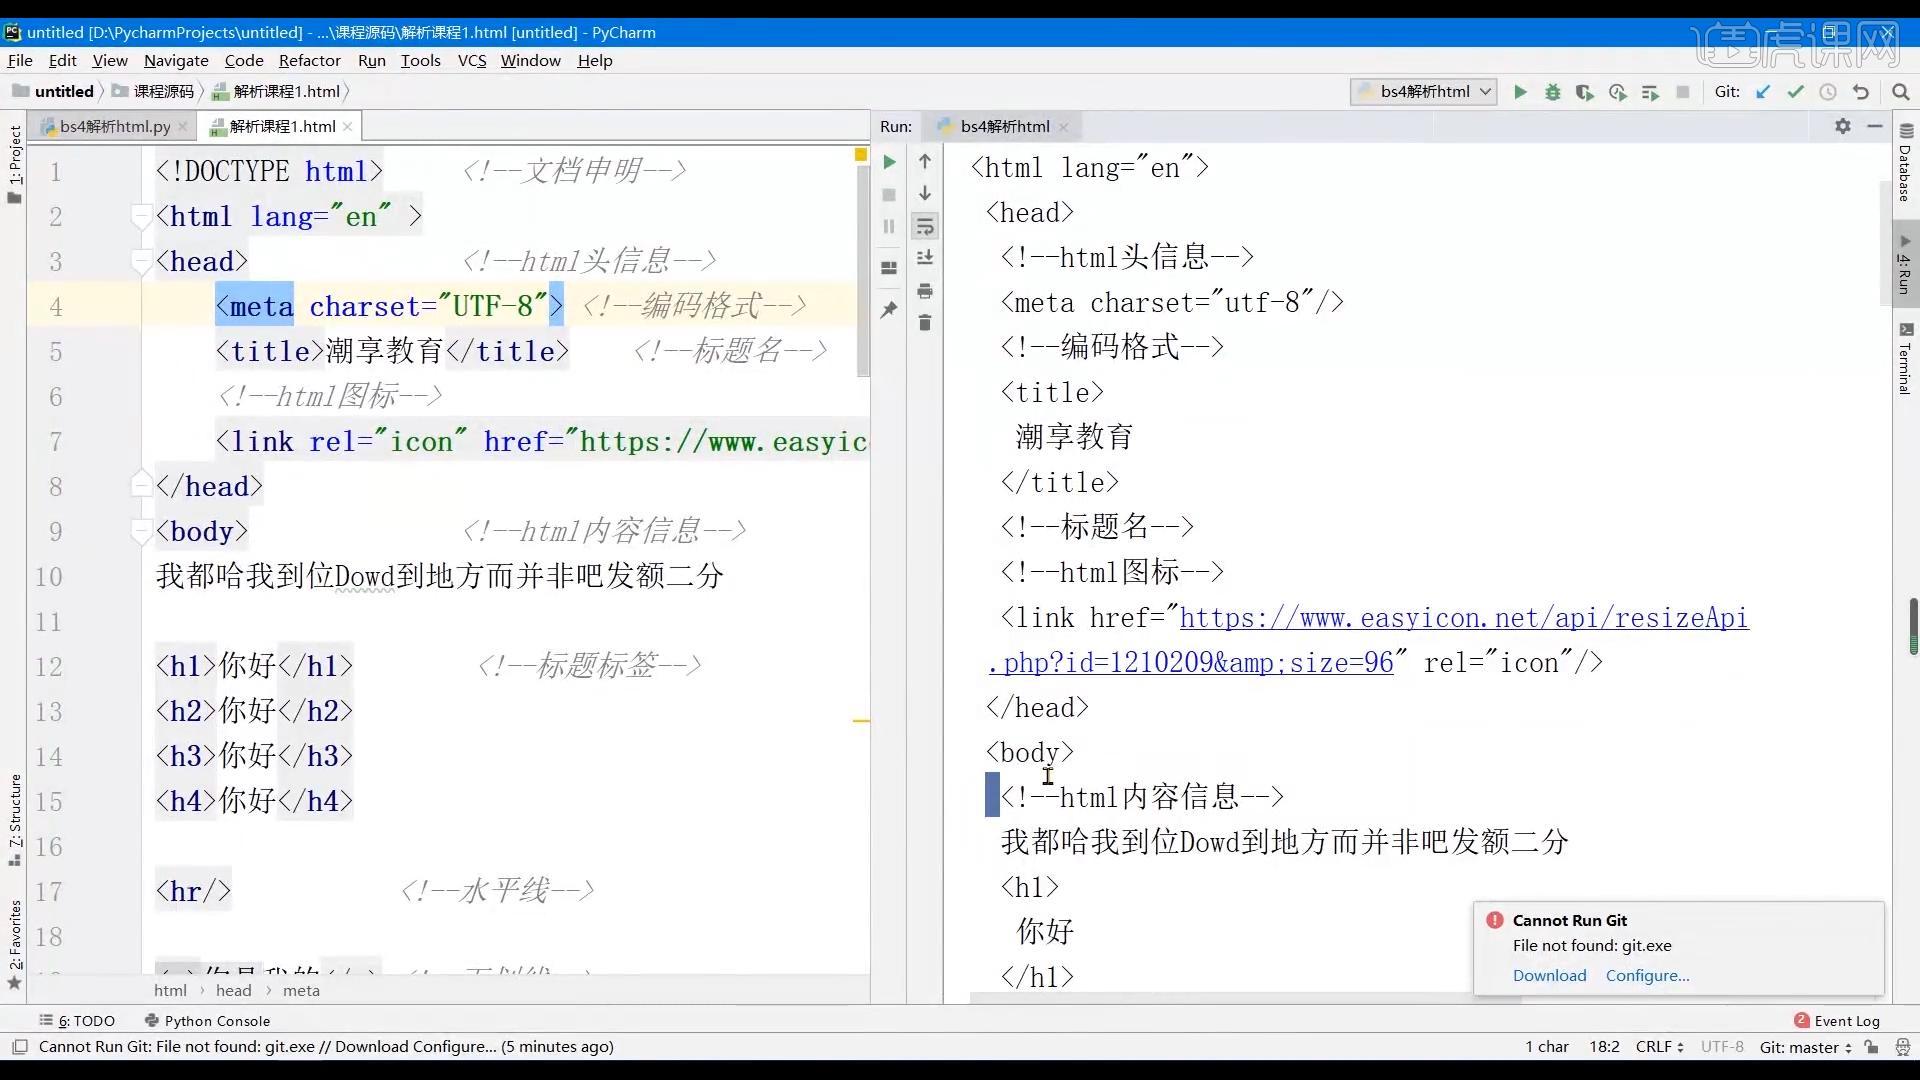Open the VCS menu
The image size is (1920, 1080).
(x=471, y=60)
